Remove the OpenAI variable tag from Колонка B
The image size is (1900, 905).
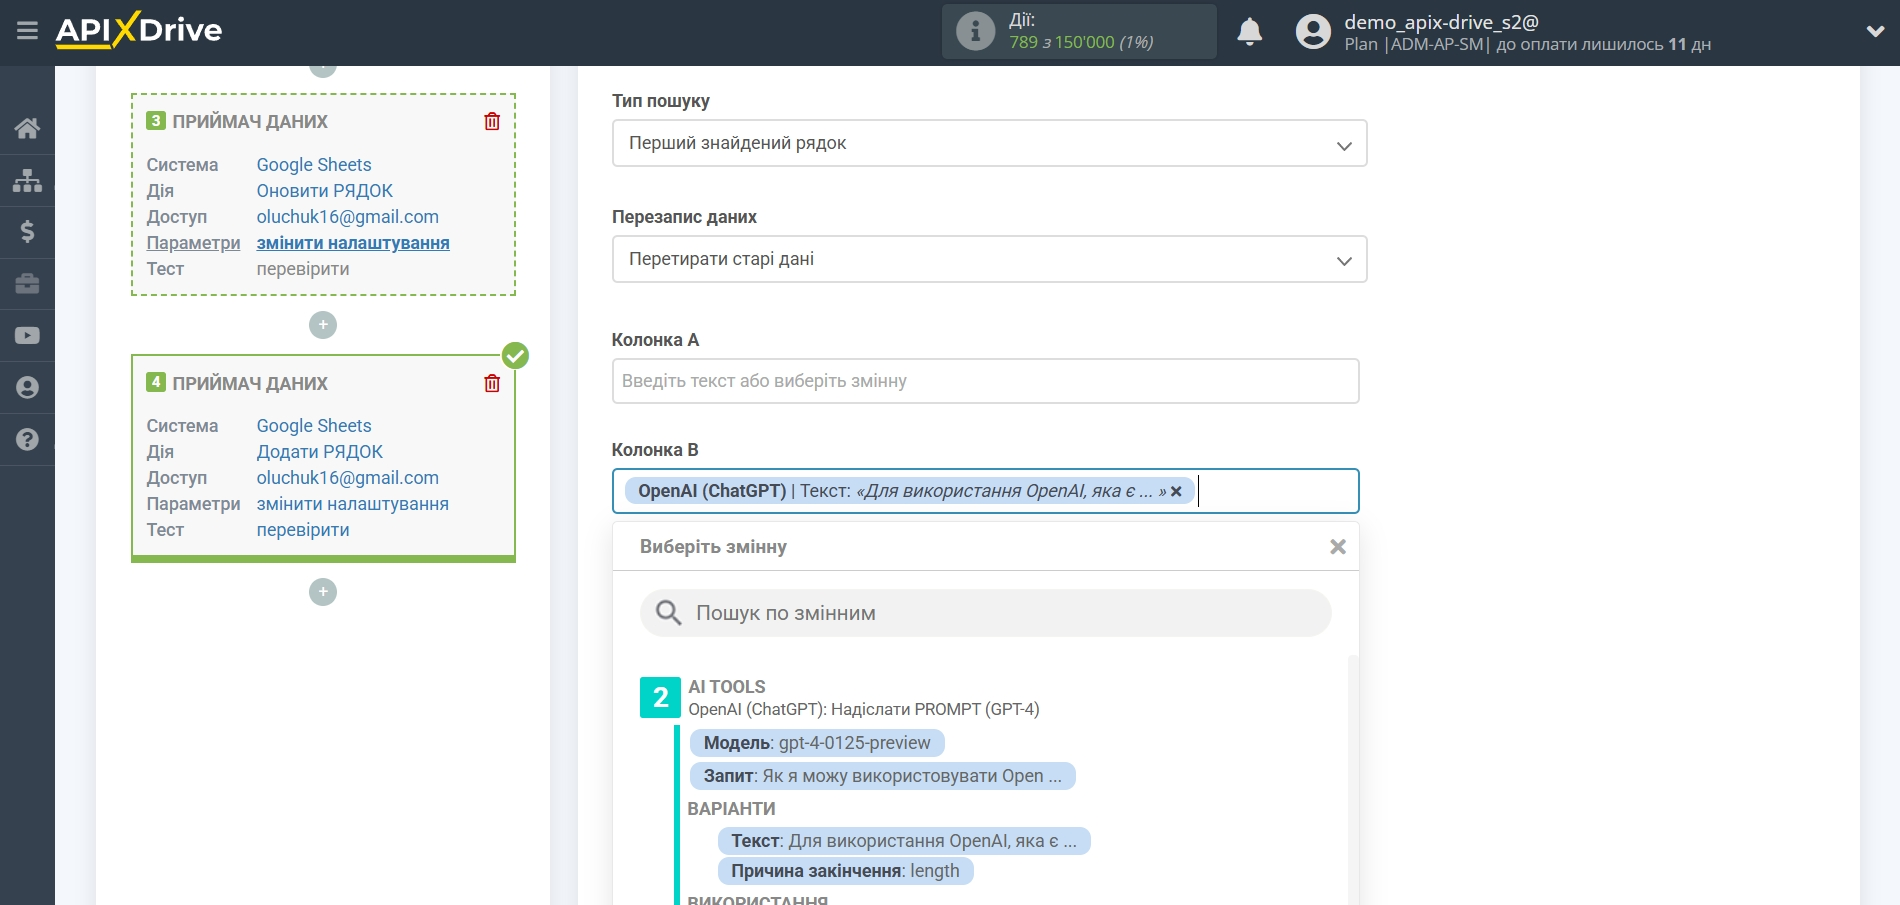point(1176,491)
